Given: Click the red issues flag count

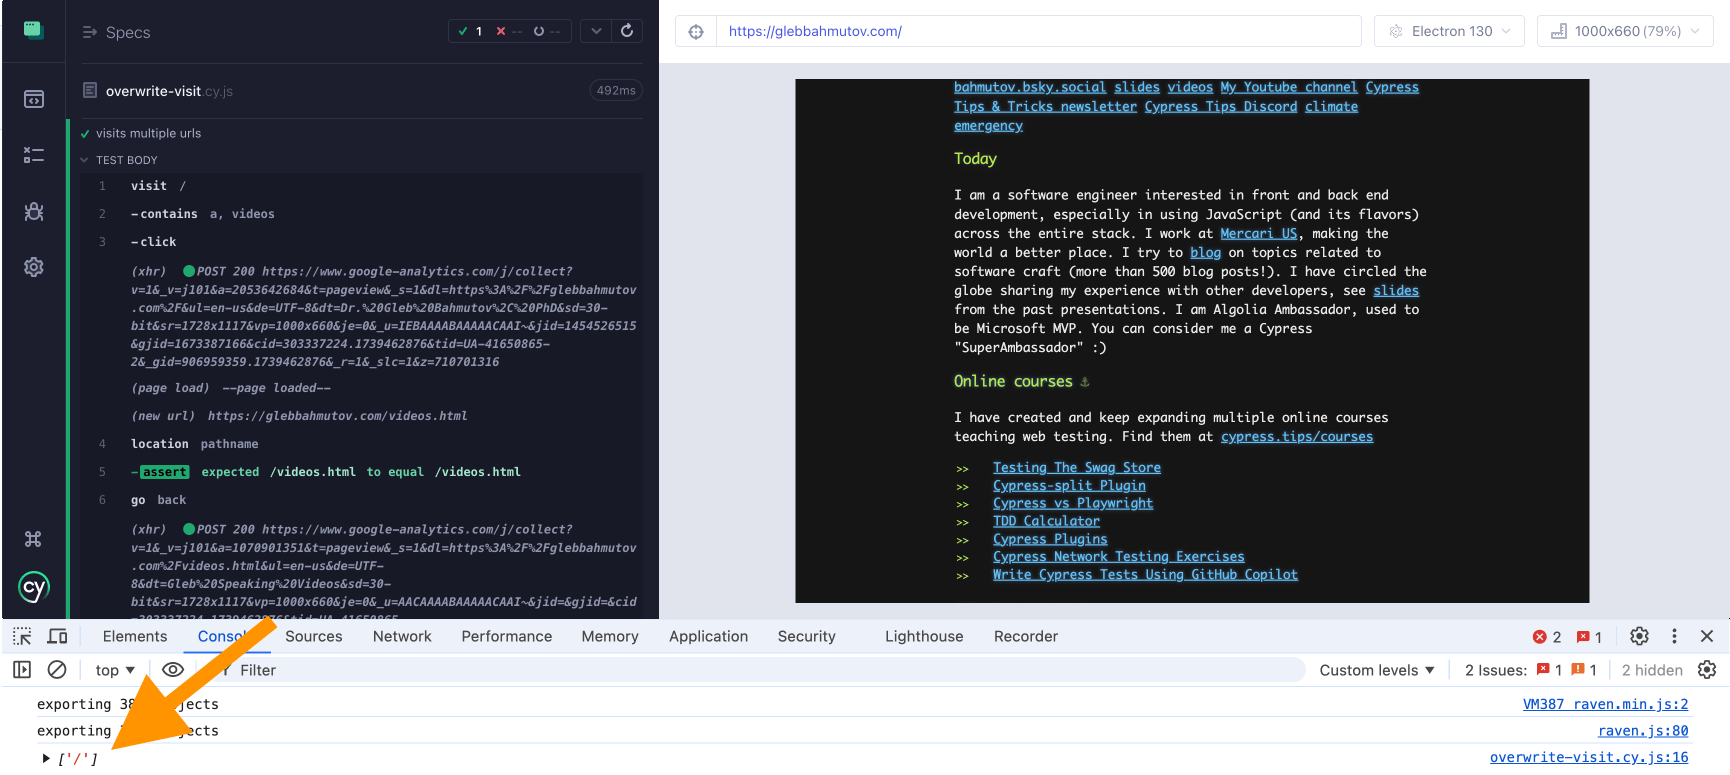Looking at the screenshot, I should [1589, 637].
